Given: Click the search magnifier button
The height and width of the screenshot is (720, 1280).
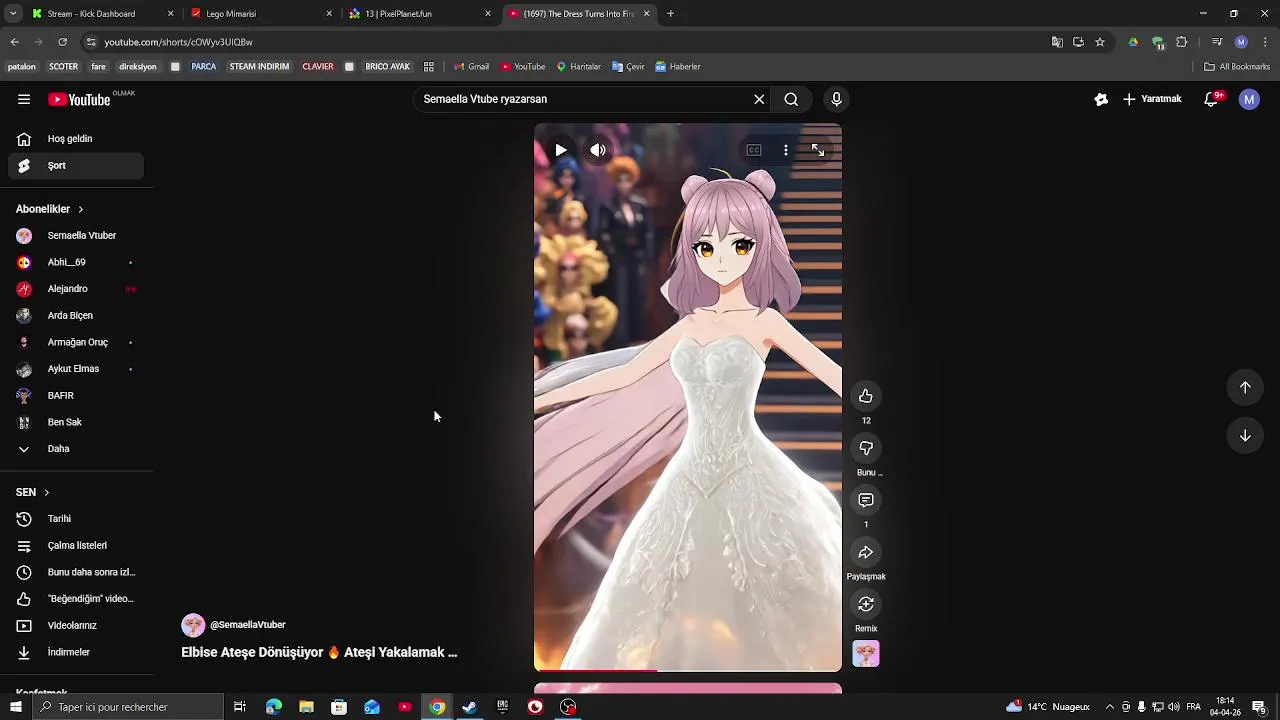Looking at the screenshot, I should (x=791, y=99).
